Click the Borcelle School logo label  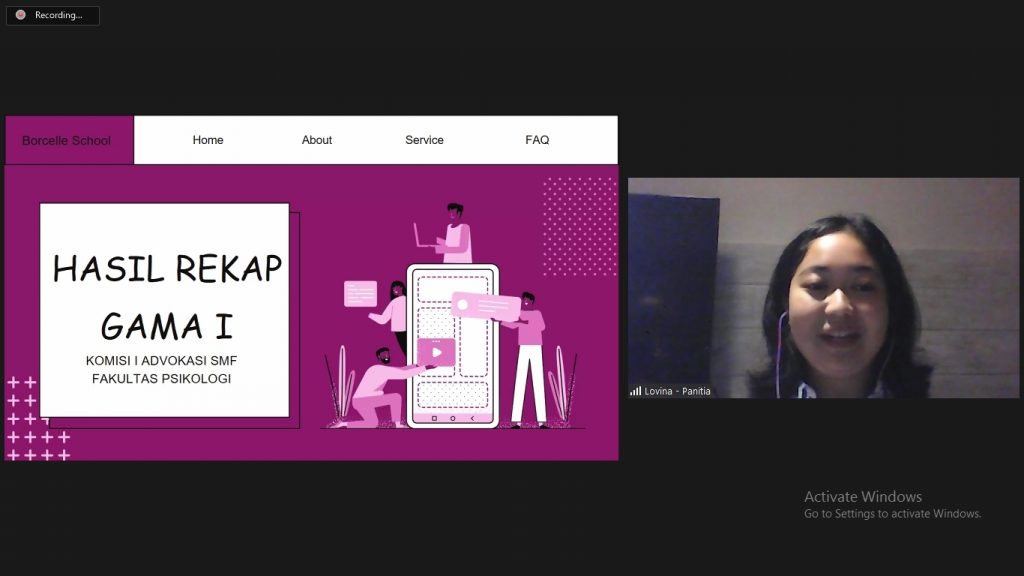tap(66, 140)
